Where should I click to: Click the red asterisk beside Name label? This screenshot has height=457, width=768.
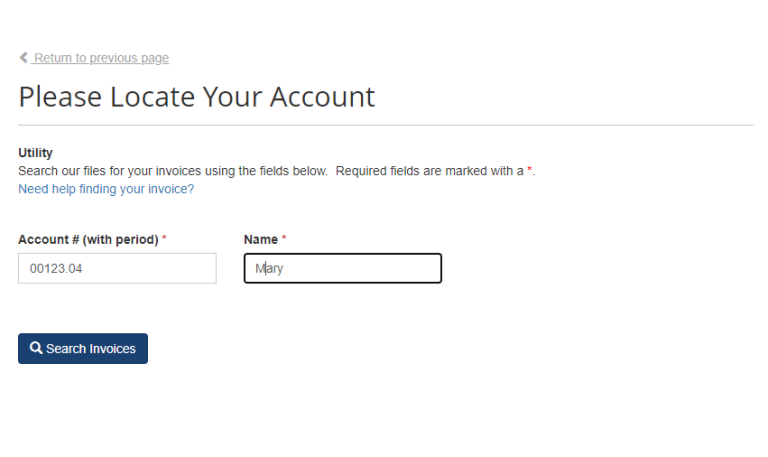[283, 240]
